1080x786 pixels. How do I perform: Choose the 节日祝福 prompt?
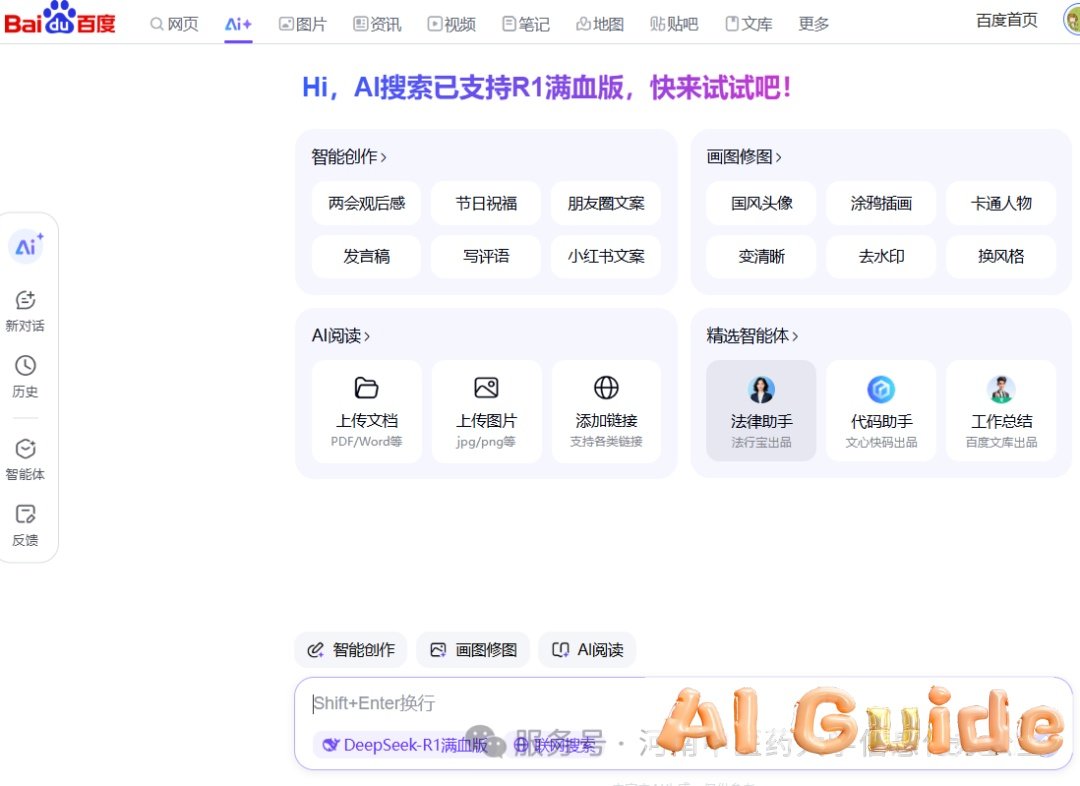point(486,203)
